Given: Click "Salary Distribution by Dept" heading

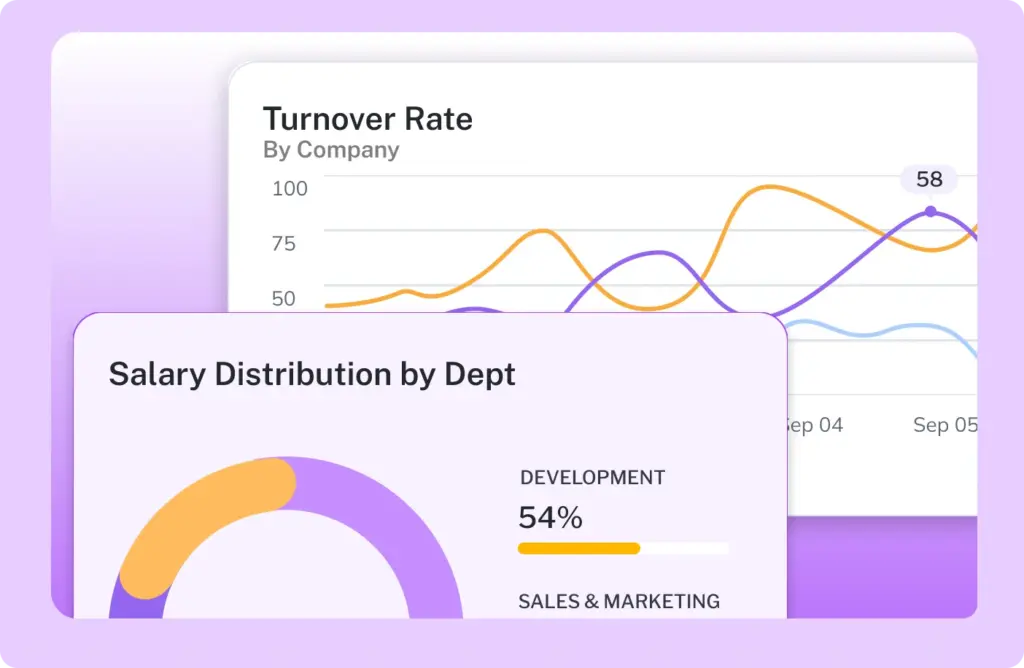Looking at the screenshot, I should pyautogui.click(x=312, y=374).
